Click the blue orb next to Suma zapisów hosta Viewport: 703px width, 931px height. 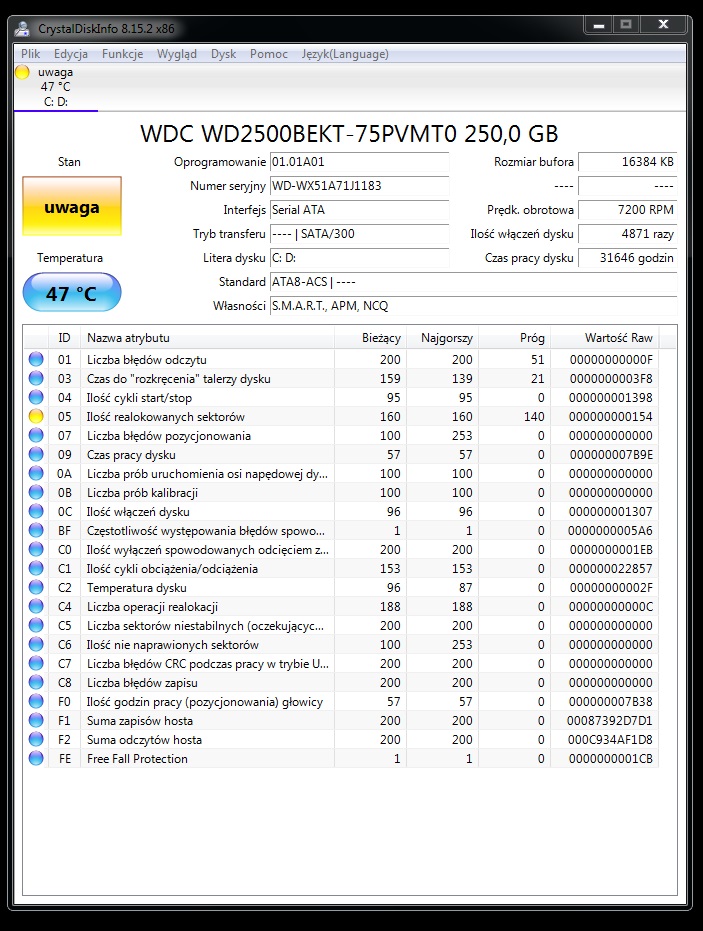(37, 721)
